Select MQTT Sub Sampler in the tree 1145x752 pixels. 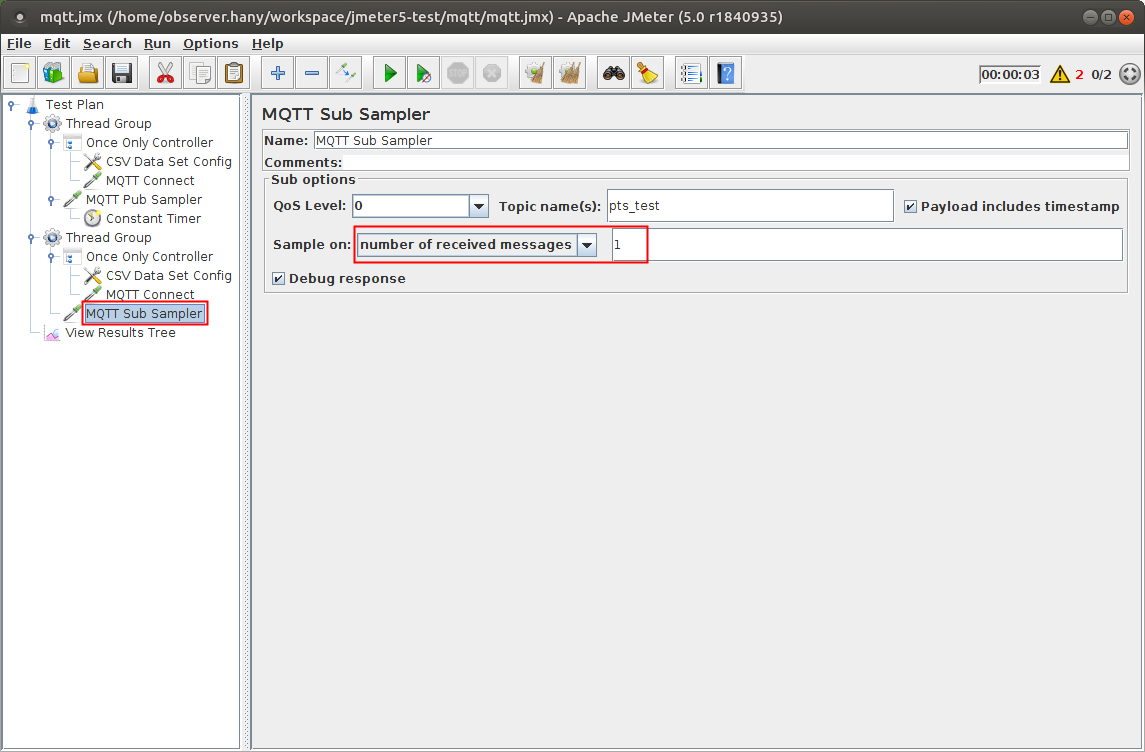pyautogui.click(x=144, y=314)
